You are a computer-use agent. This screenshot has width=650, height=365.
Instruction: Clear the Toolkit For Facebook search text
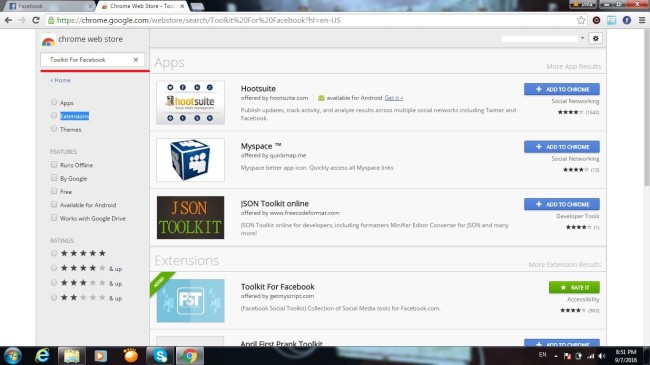coord(136,60)
